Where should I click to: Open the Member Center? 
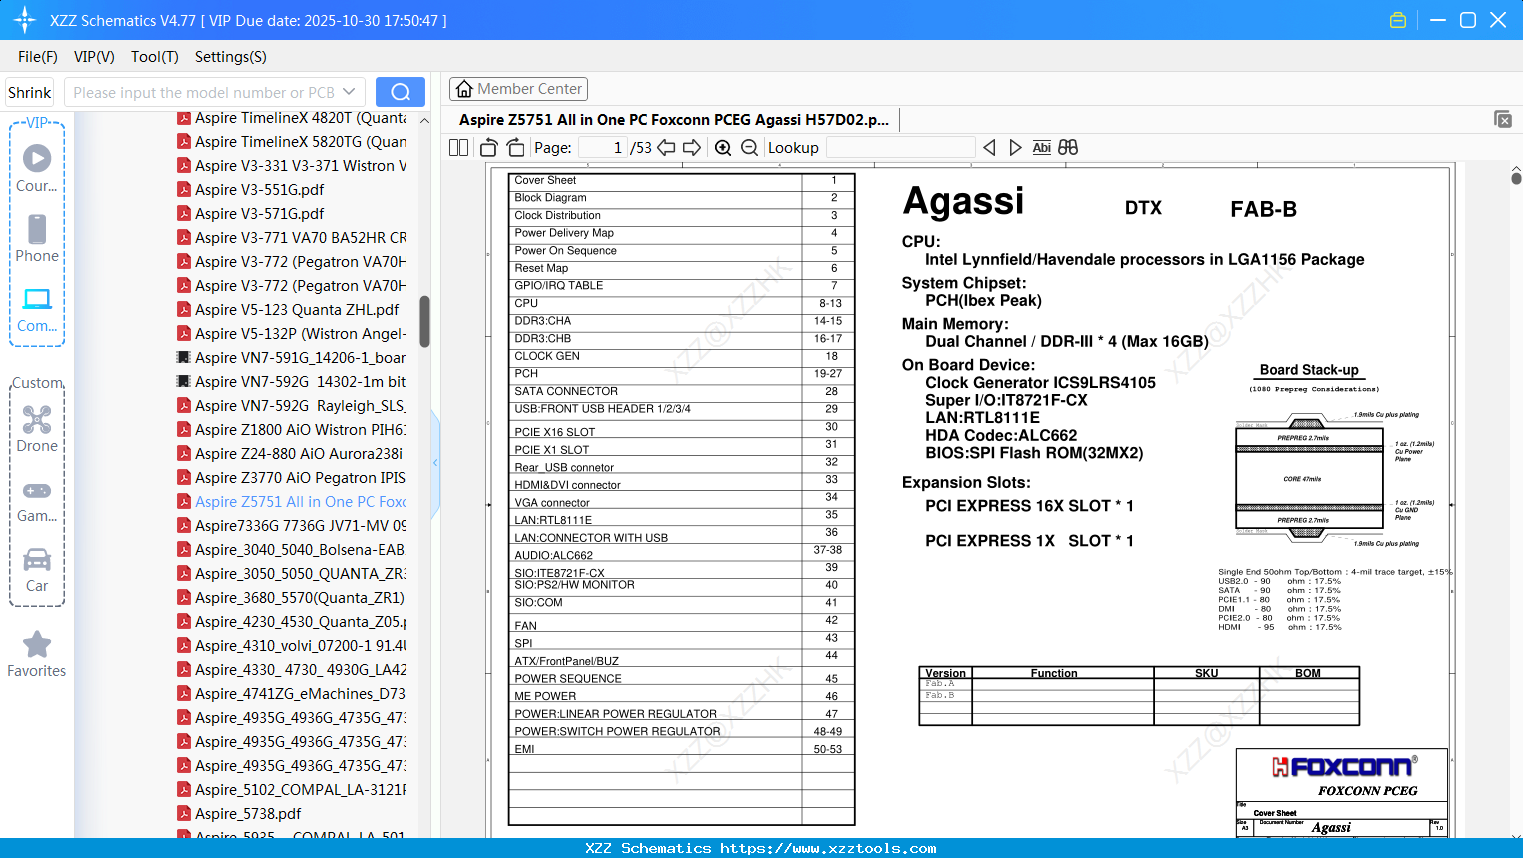click(518, 89)
